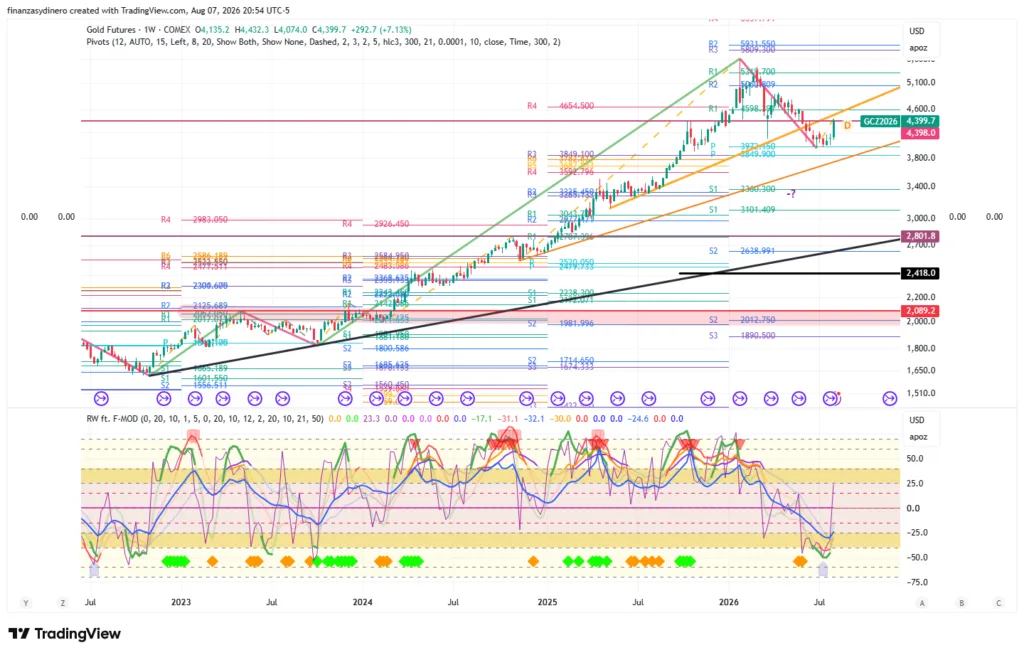
Task: Click the 1,510.0 price axis label
Action: pos(921,394)
